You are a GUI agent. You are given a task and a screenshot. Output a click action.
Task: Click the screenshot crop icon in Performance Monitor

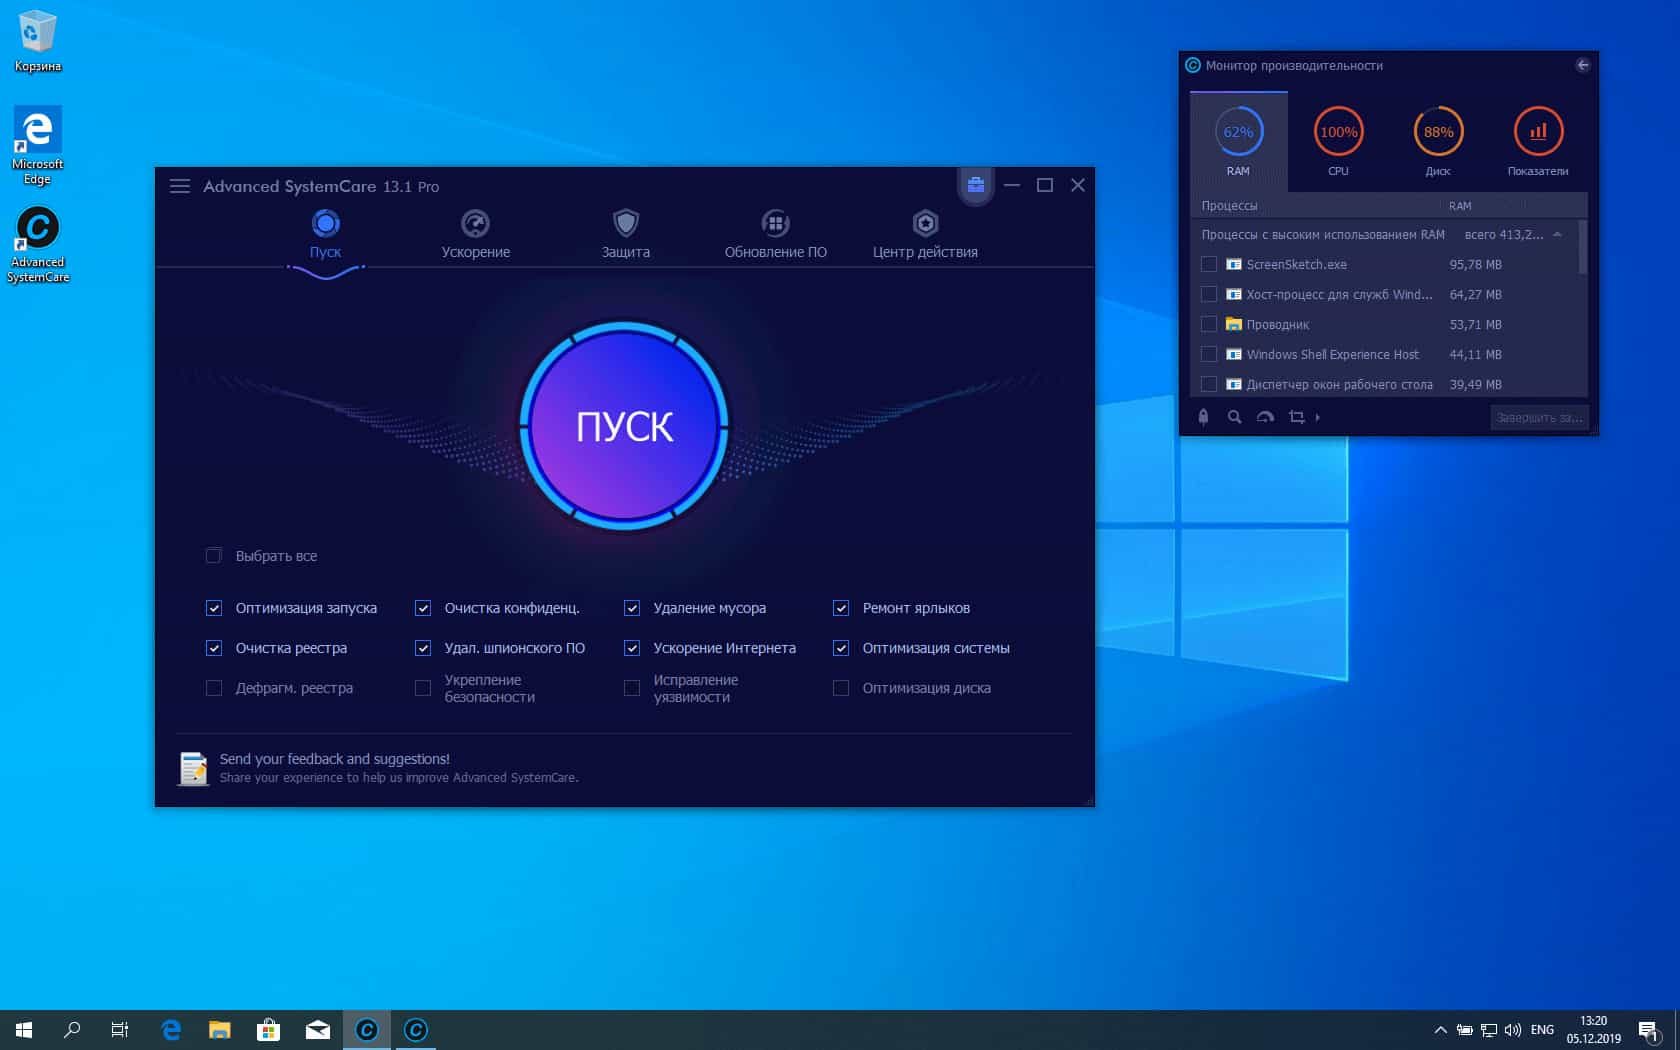[x=1297, y=417]
